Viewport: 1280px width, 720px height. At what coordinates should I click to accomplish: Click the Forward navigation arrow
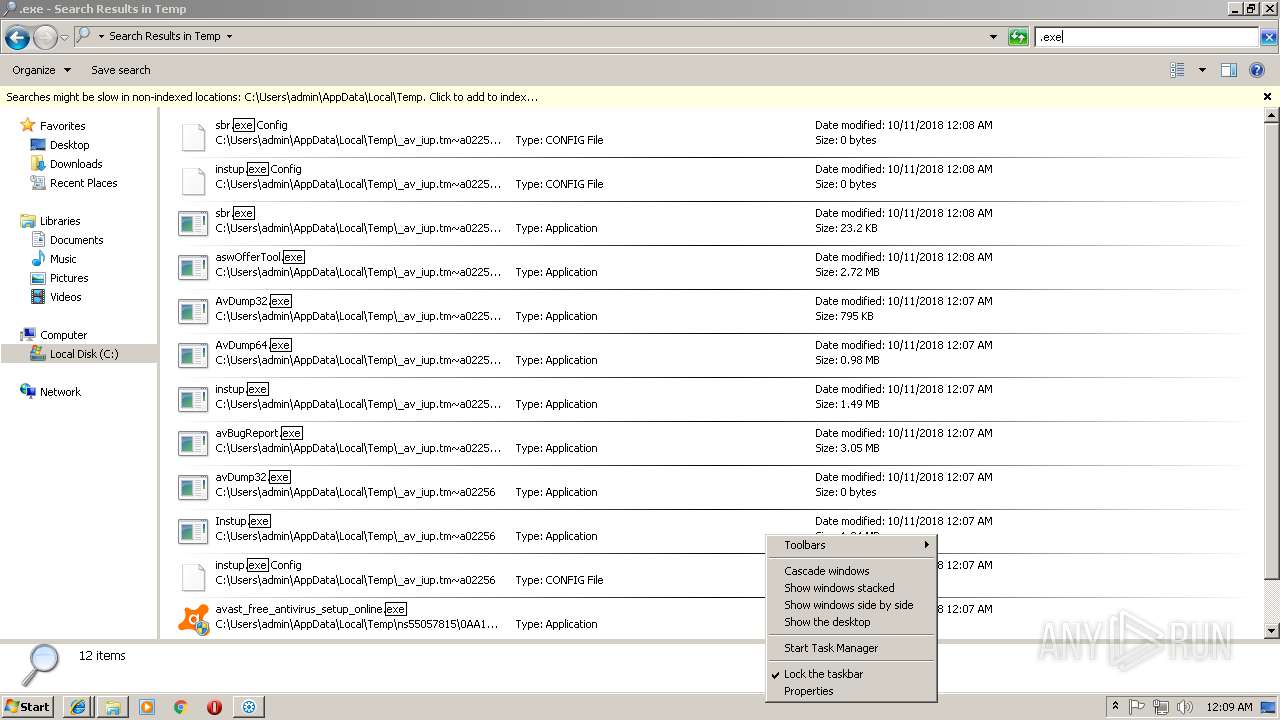[45, 37]
